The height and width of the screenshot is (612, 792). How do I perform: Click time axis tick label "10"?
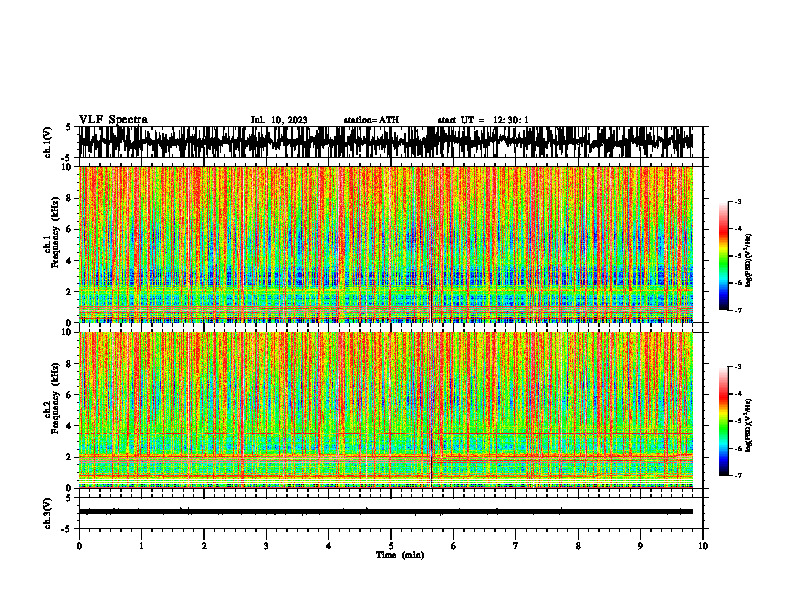tap(703, 546)
